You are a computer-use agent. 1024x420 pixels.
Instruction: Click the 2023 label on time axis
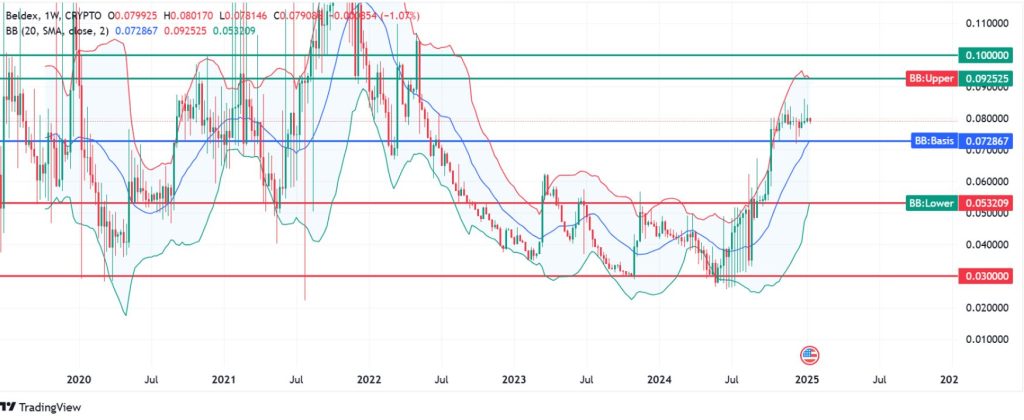click(x=514, y=380)
